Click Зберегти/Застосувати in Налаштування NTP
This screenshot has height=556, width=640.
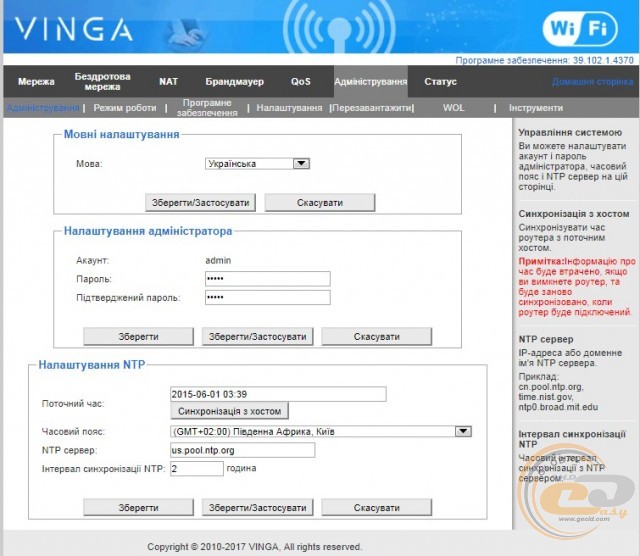coord(258,508)
